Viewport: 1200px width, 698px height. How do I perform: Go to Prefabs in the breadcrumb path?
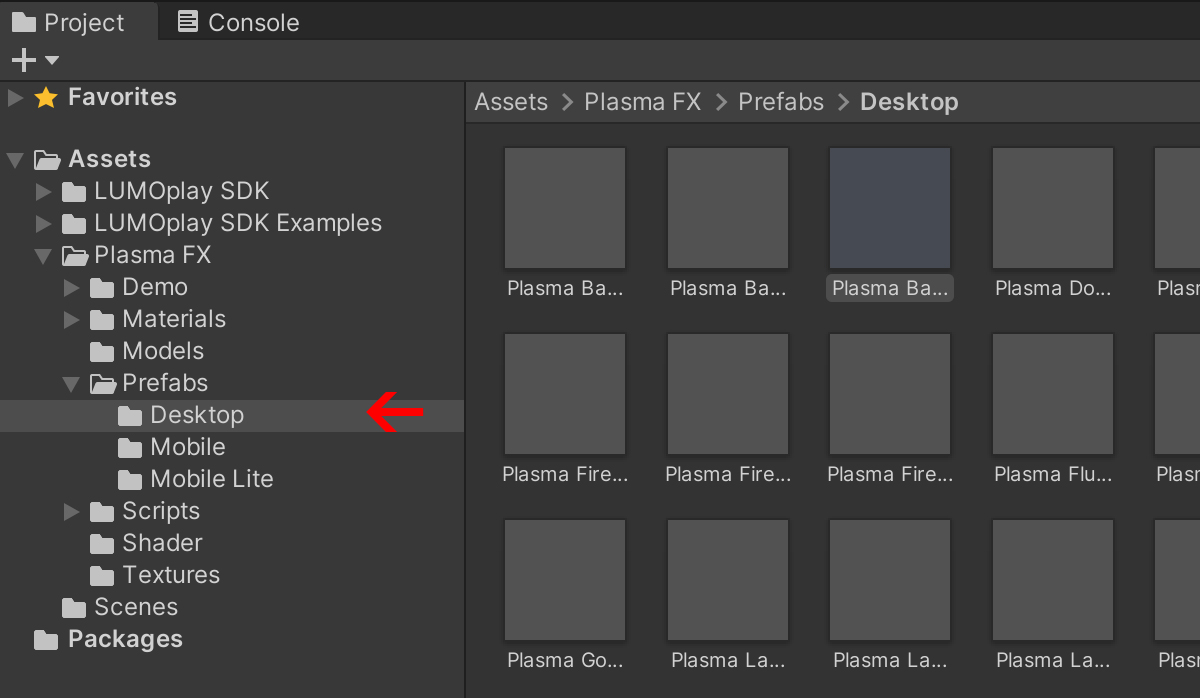pyautogui.click(x=781, y=102)
